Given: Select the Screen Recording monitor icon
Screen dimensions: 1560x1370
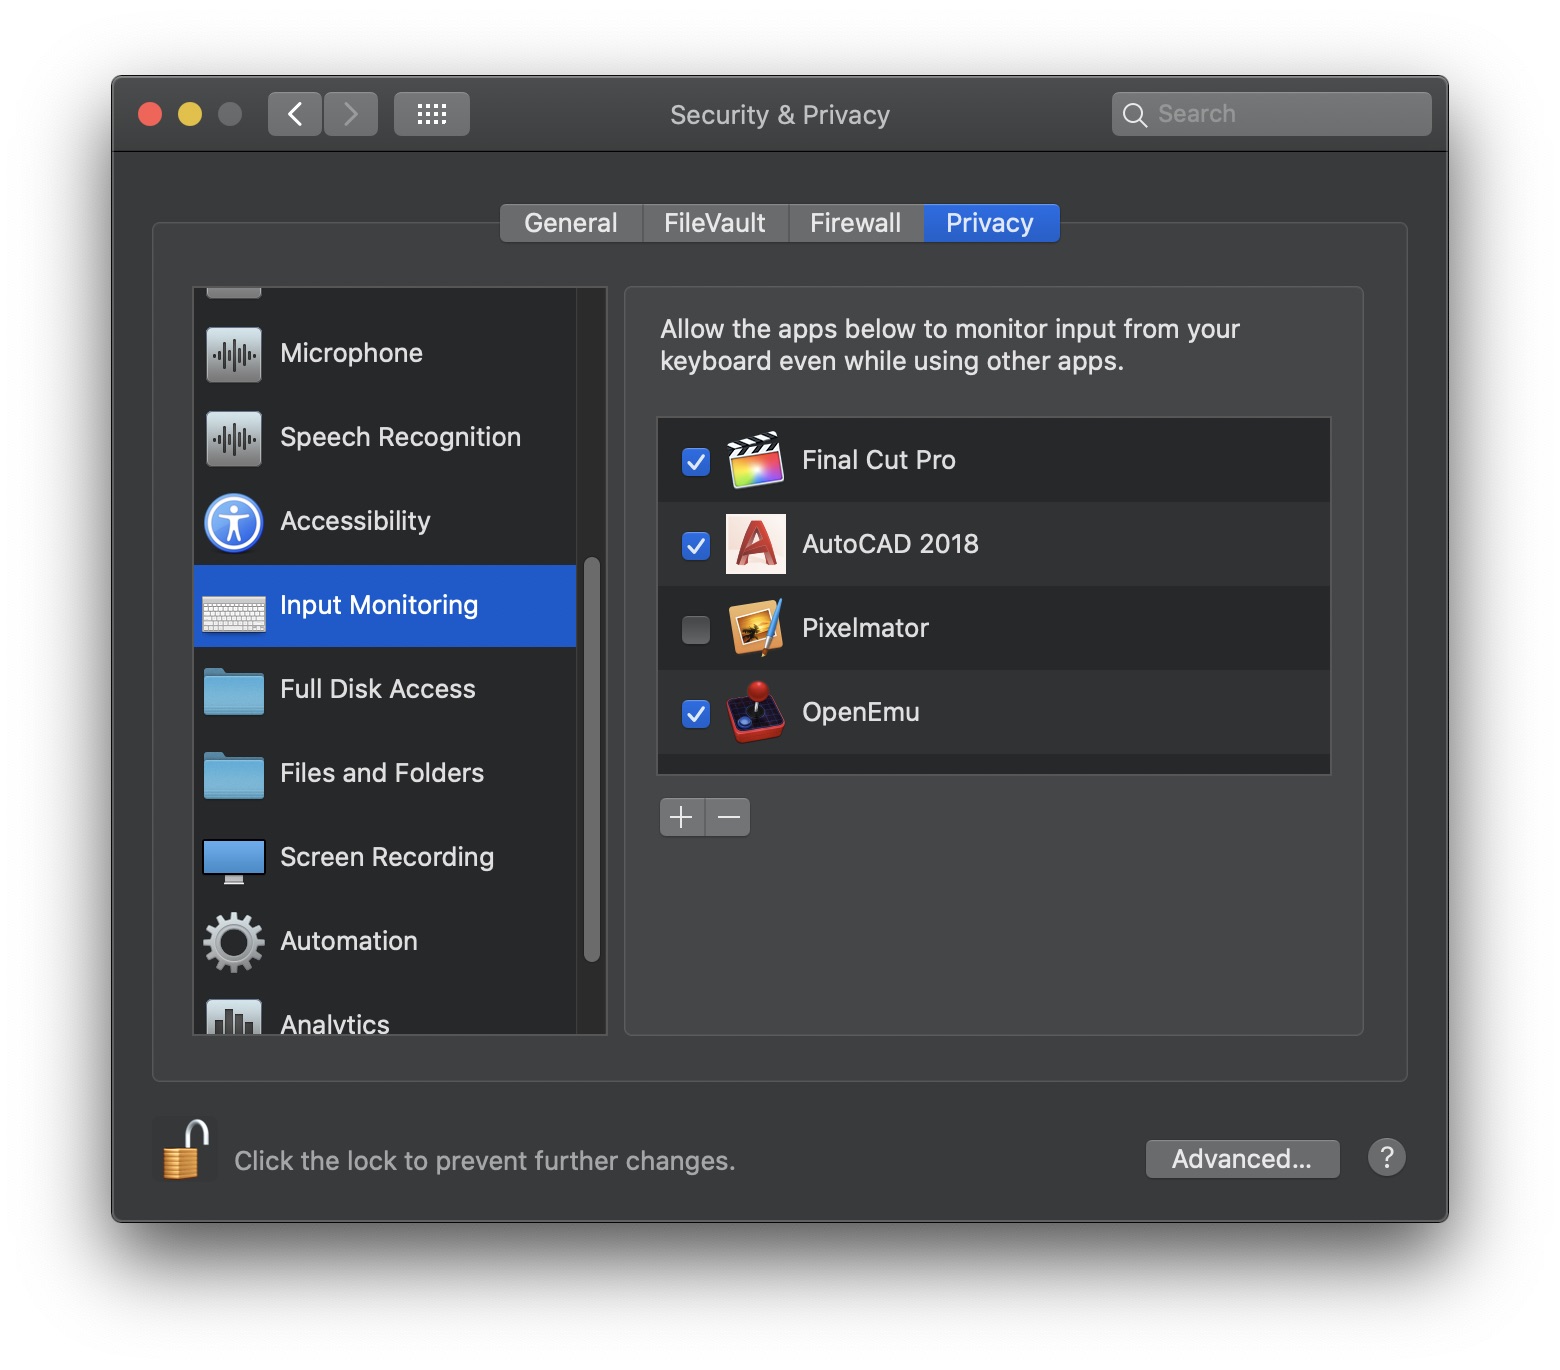Looking at the screenshot, I should [234, 860].
